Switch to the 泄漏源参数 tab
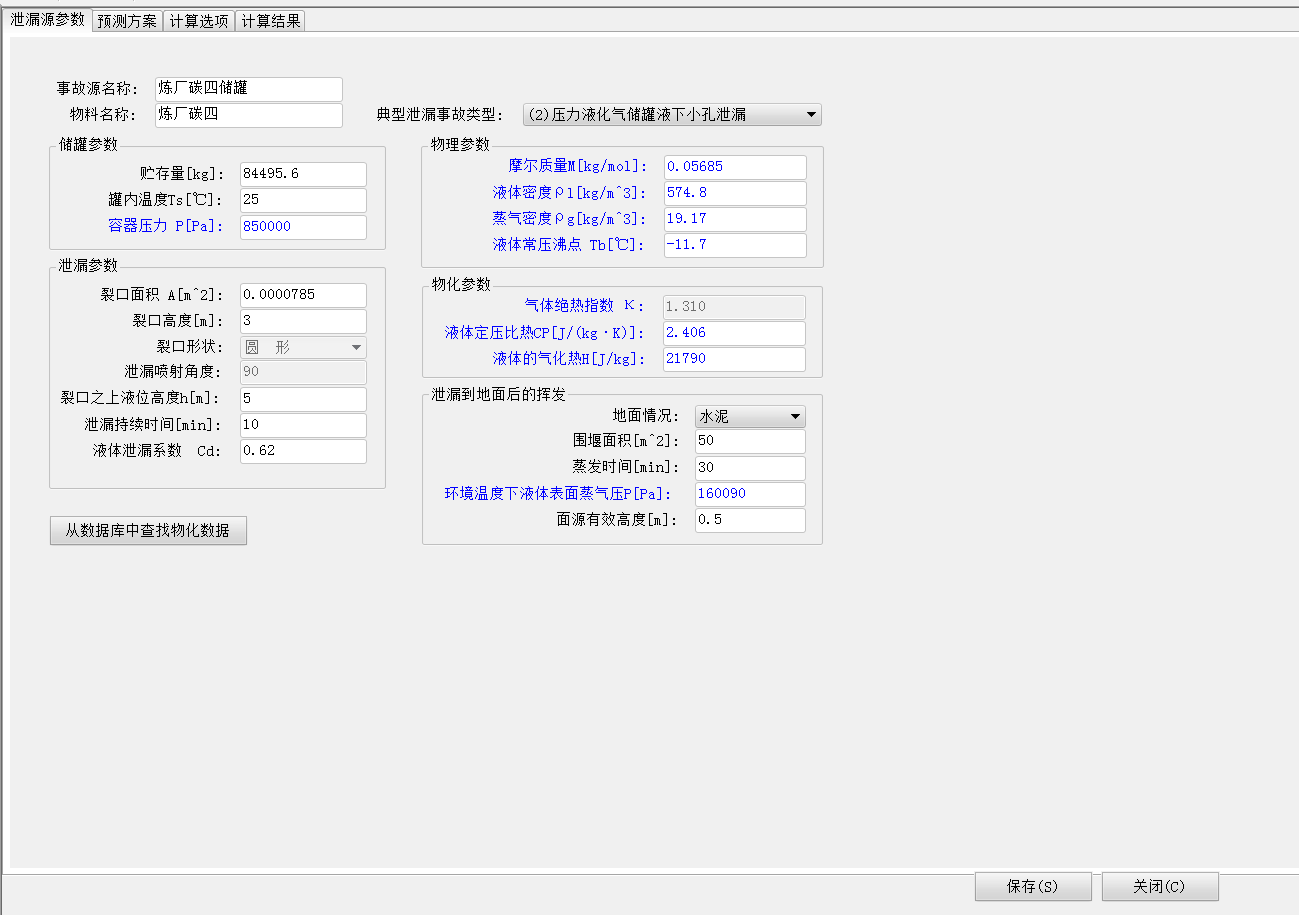This screenshot has height=915, width=1299. coord(47,19)
